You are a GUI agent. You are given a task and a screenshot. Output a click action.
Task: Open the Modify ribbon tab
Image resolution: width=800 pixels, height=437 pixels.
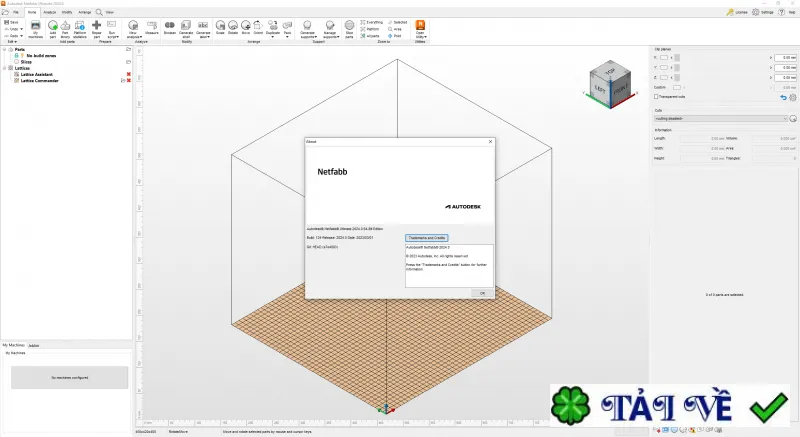67,12
